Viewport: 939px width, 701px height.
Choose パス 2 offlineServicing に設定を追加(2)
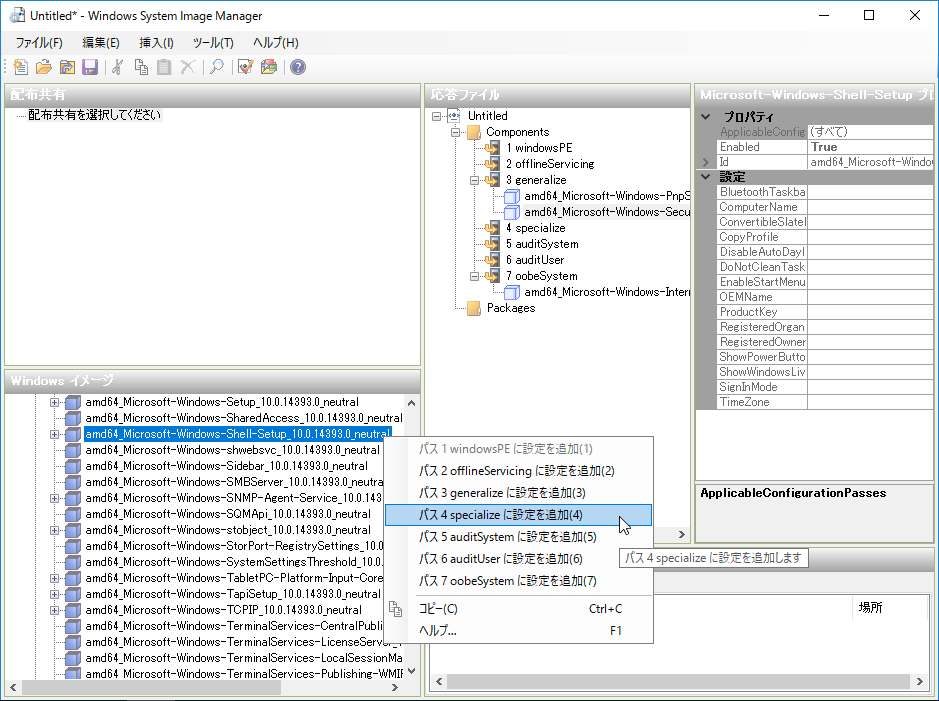[x=519, y=471]
